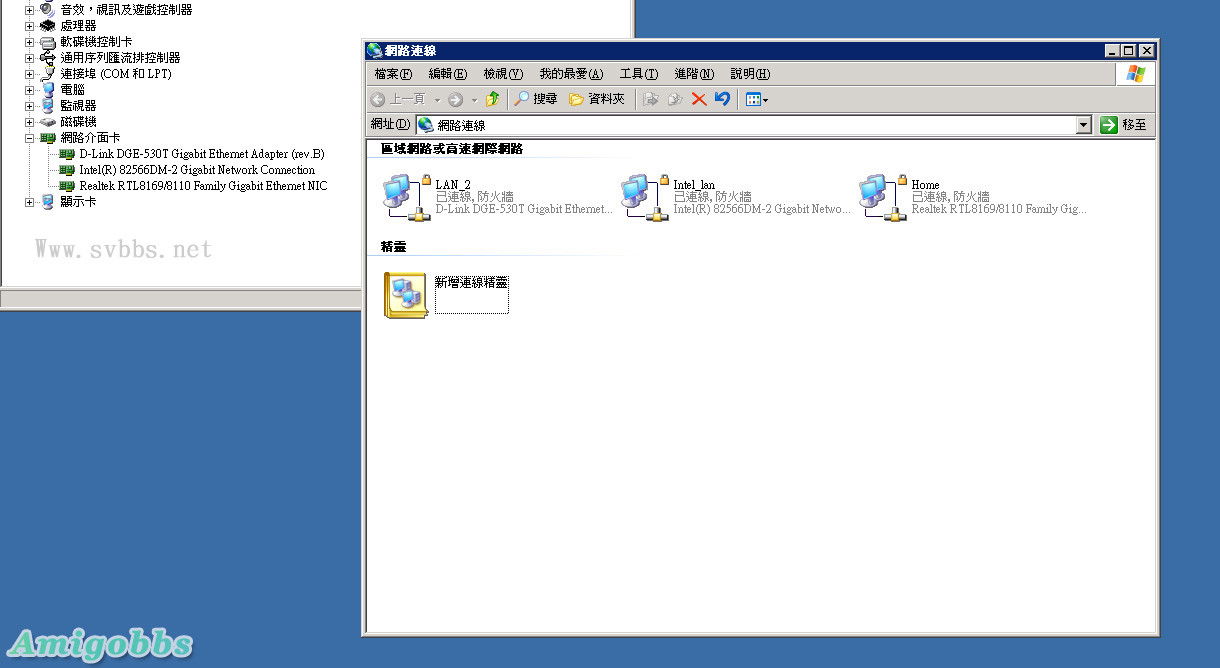Click the Up one level folder icon
Image resolution: width=1220 pixels, height=668 pixels.
[x=492, y=99]
